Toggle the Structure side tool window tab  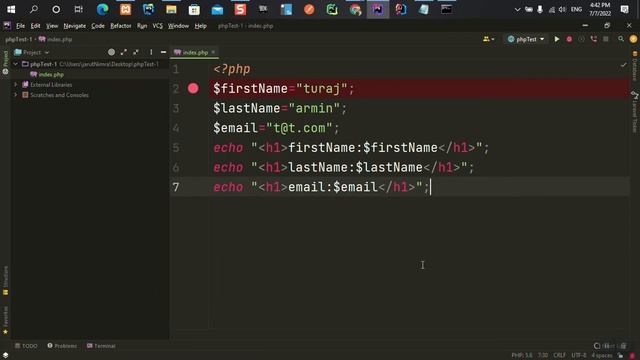[x=5, y=280]
